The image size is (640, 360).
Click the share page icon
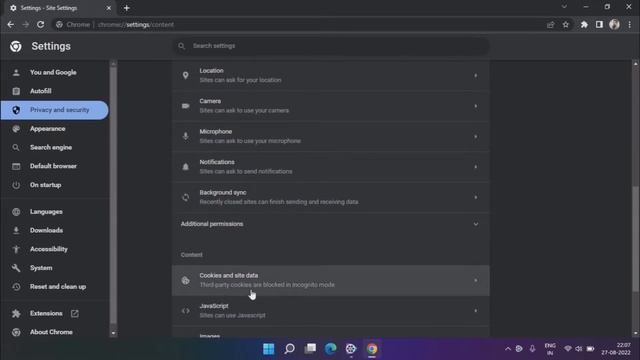click(x=551, y=24)
